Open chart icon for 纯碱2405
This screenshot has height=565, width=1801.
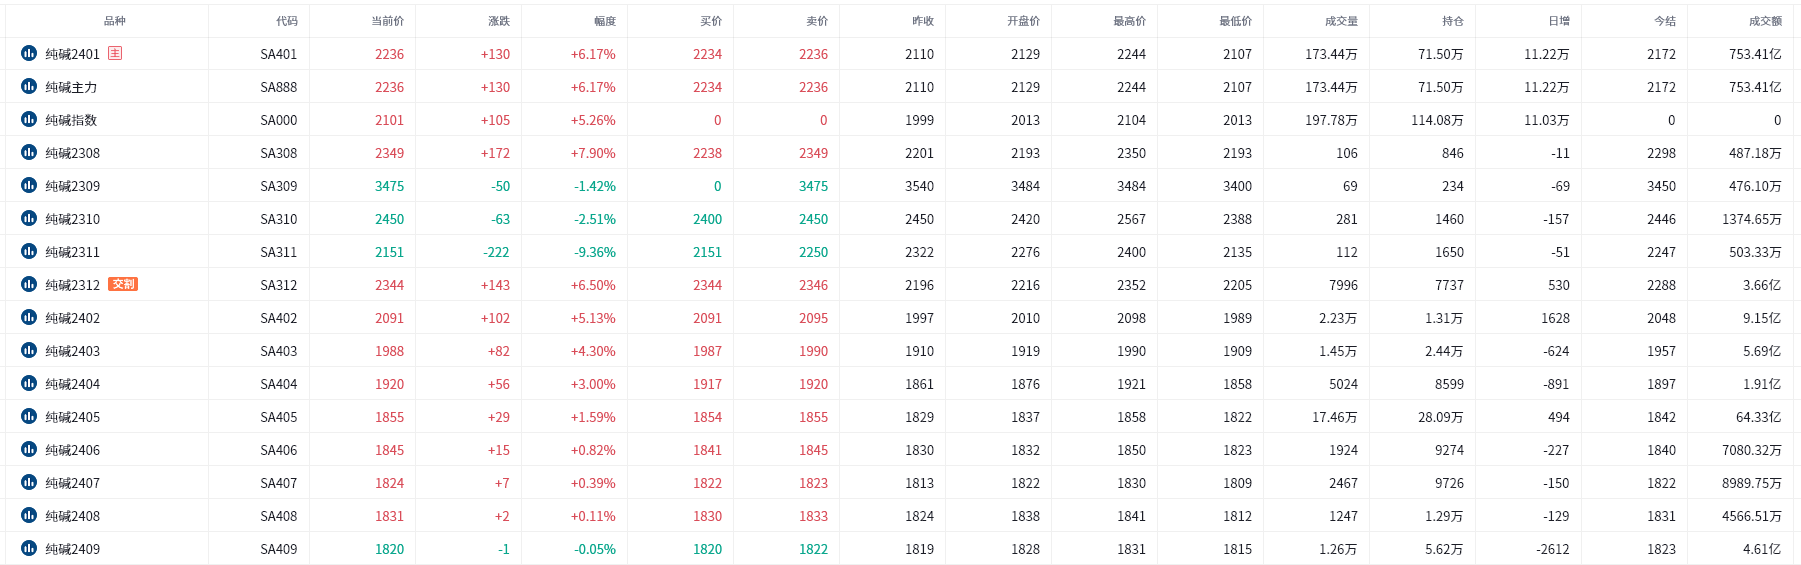(x=29, y=416)
